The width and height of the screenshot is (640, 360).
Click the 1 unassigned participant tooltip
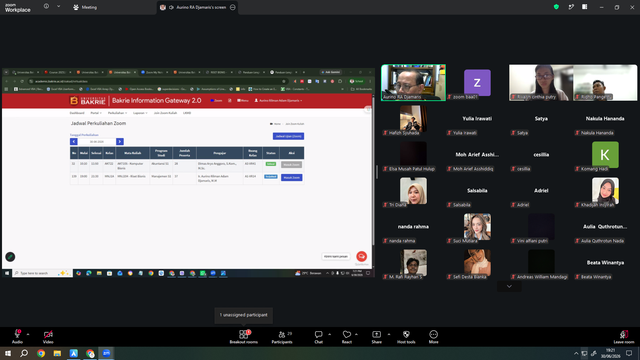244,315
